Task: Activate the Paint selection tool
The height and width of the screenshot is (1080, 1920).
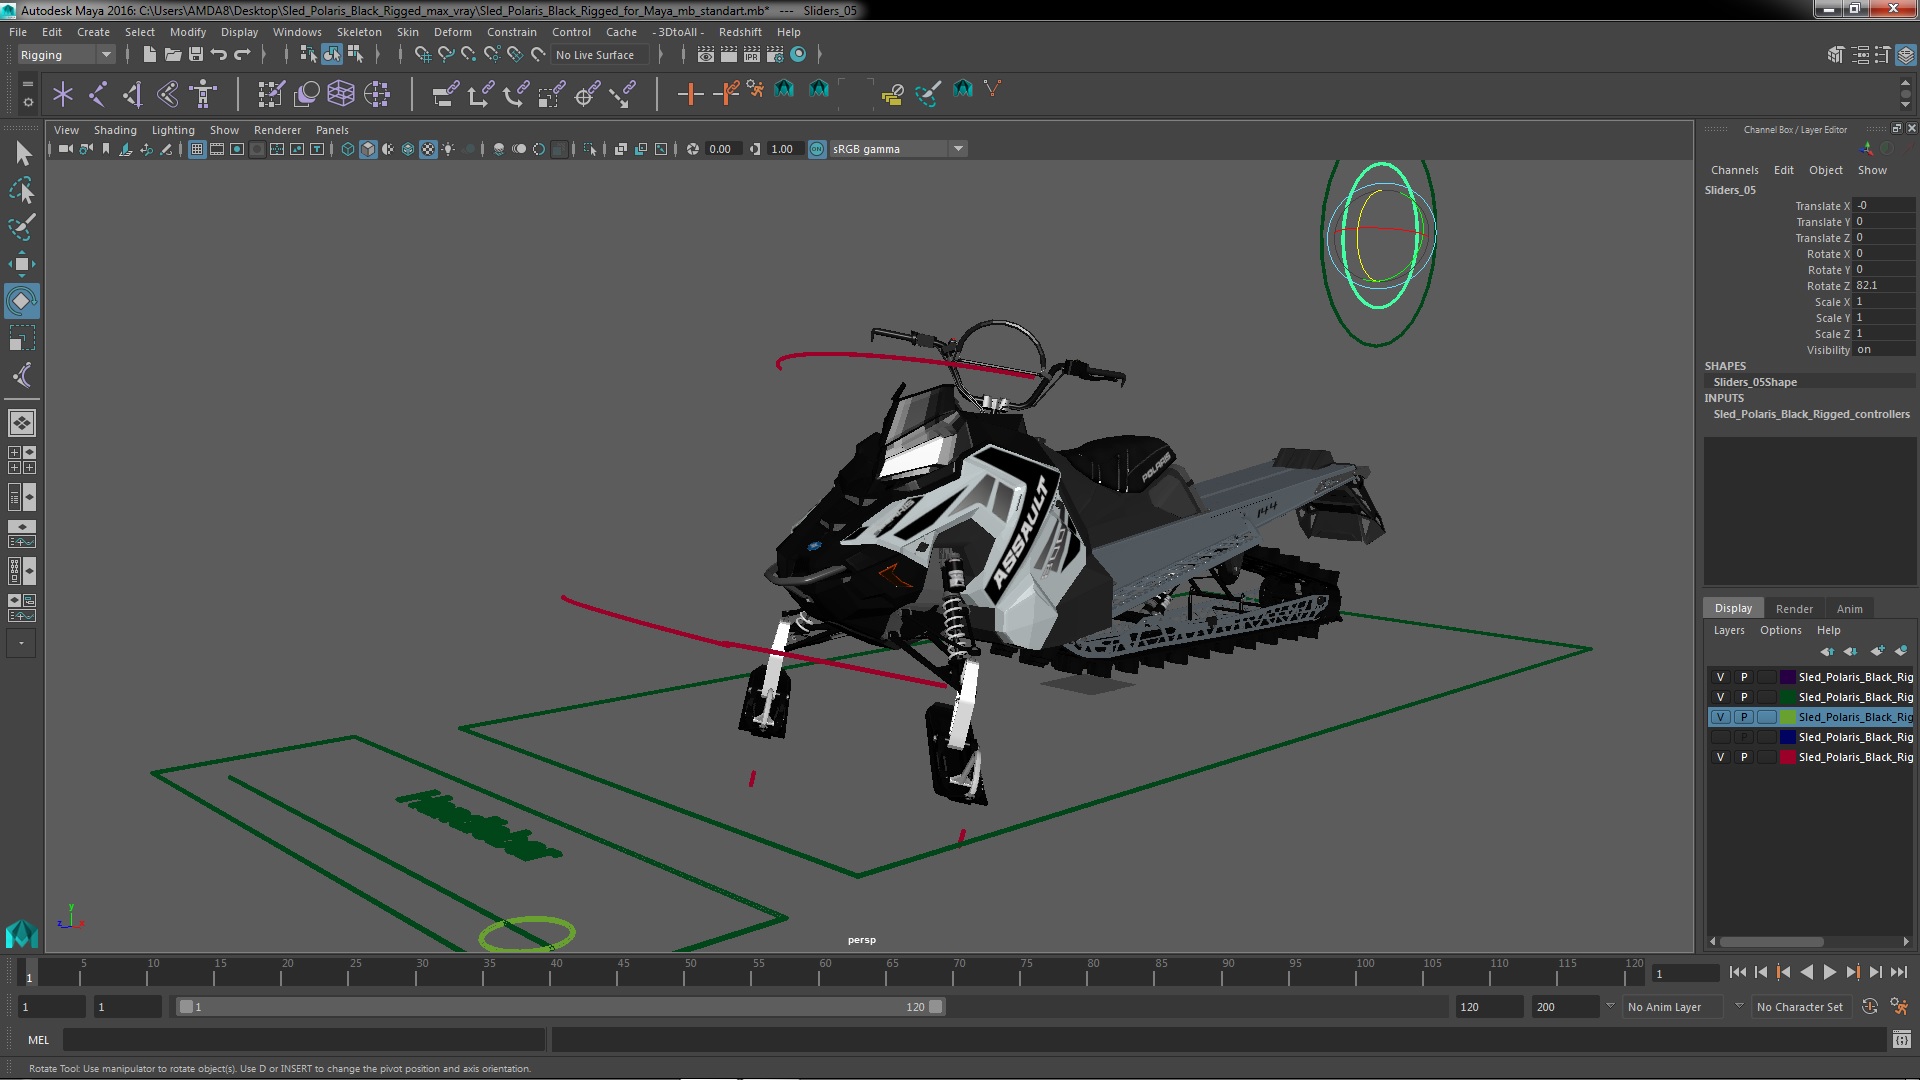Action: (x=22, y=227)
